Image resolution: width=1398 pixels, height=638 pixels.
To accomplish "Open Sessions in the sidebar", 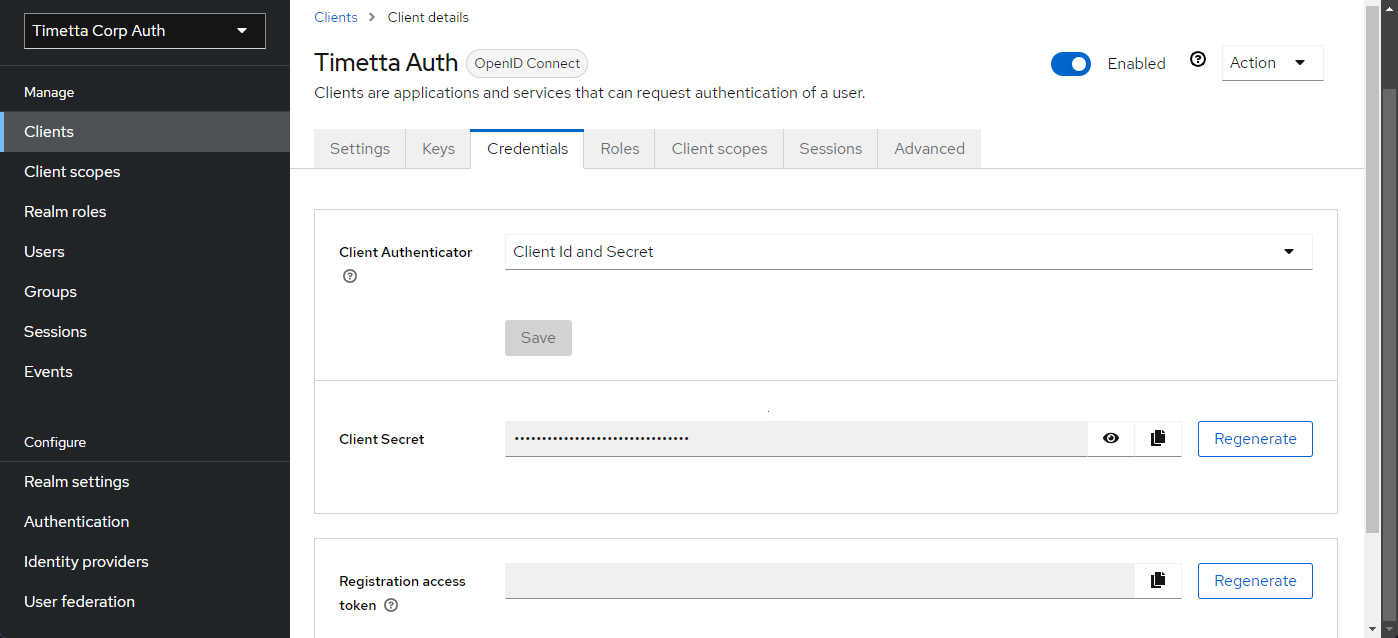I will coord(145,332).
